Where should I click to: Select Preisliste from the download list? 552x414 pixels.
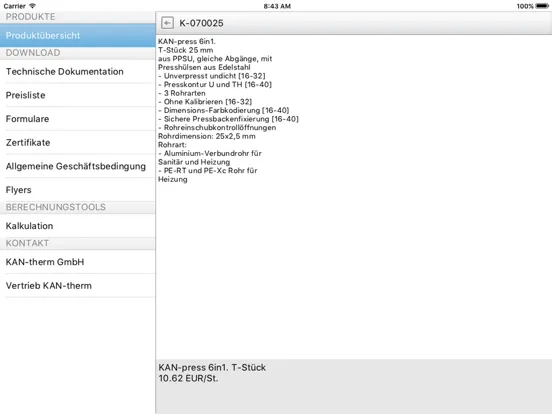tap(77, 95)
